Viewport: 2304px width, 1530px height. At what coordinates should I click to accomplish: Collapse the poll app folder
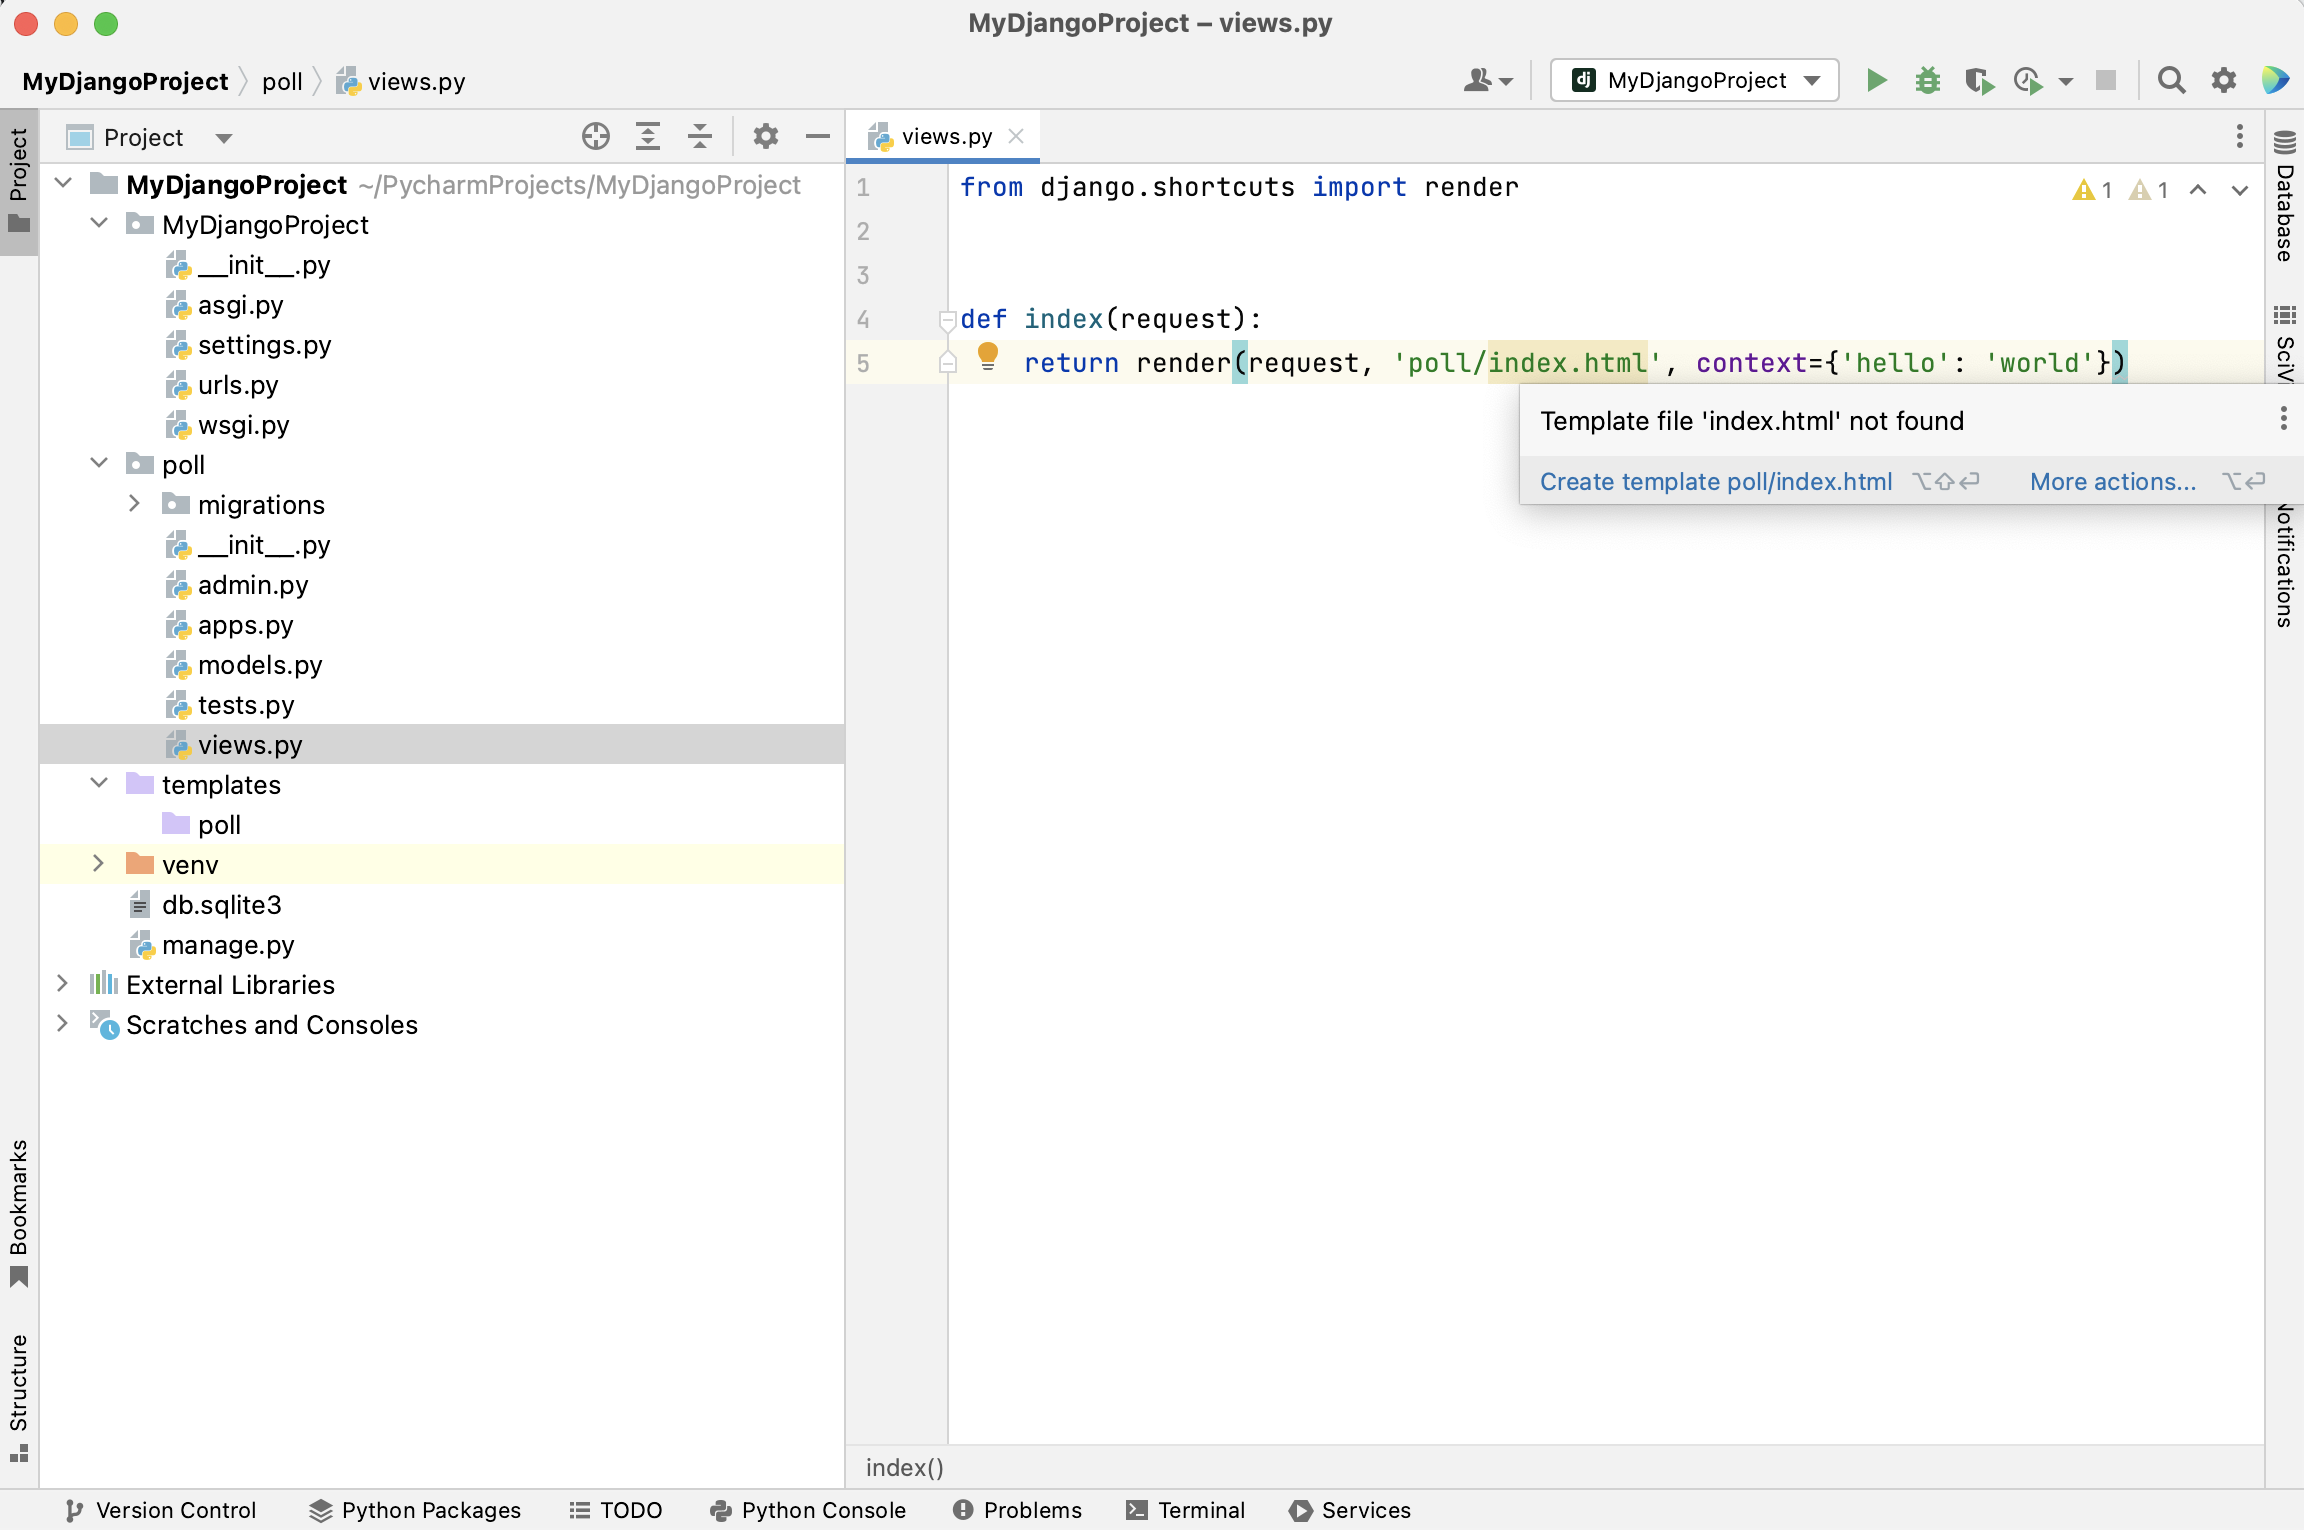tap(99, 463)
